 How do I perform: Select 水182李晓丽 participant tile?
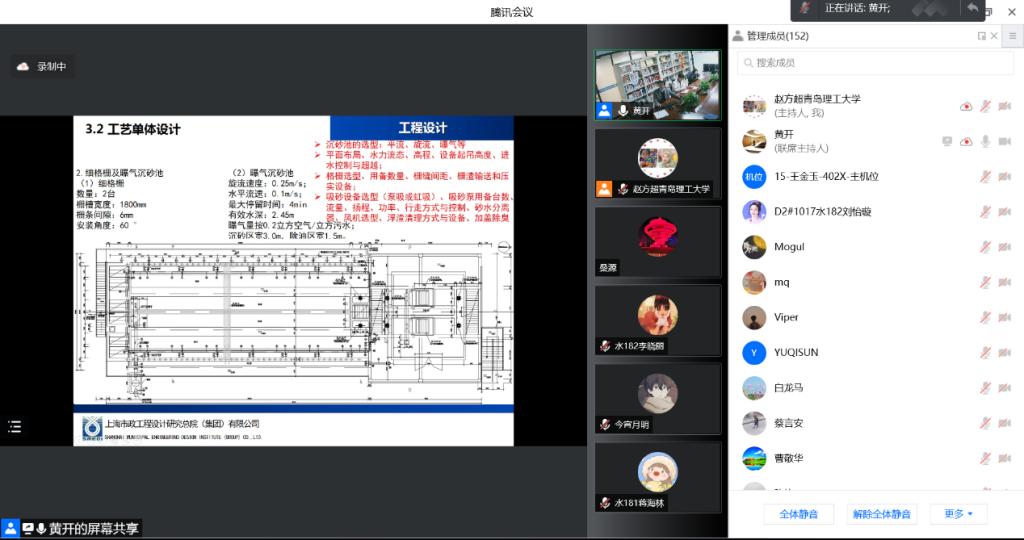[x=657, y=320]
